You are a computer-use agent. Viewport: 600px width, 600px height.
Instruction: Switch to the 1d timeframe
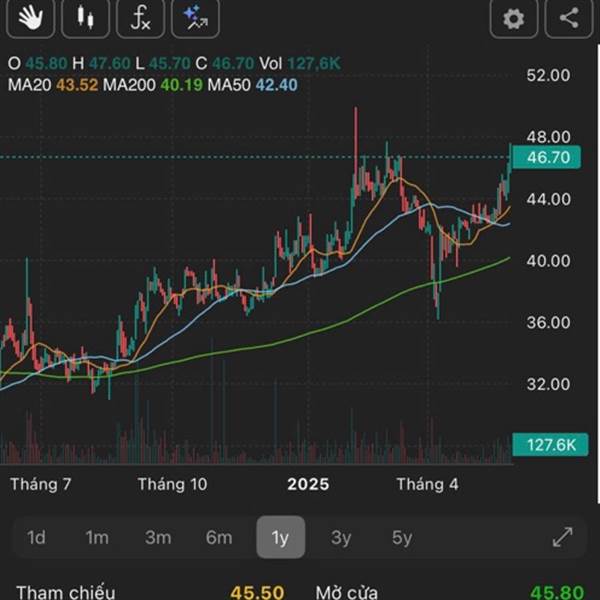(x=36, y=538)
